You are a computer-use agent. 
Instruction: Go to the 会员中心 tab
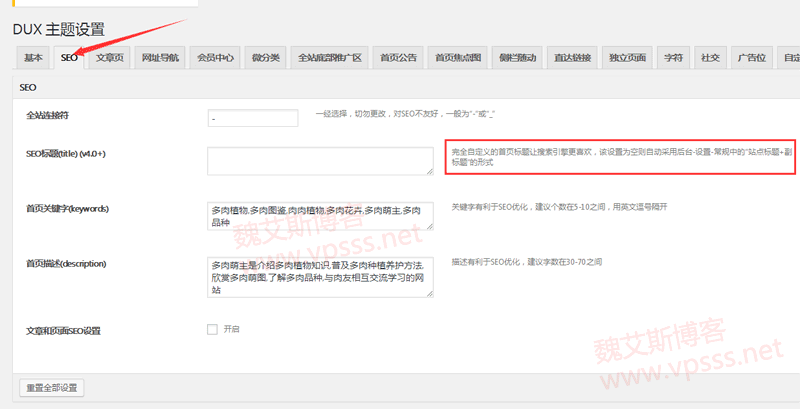(215, 58)
